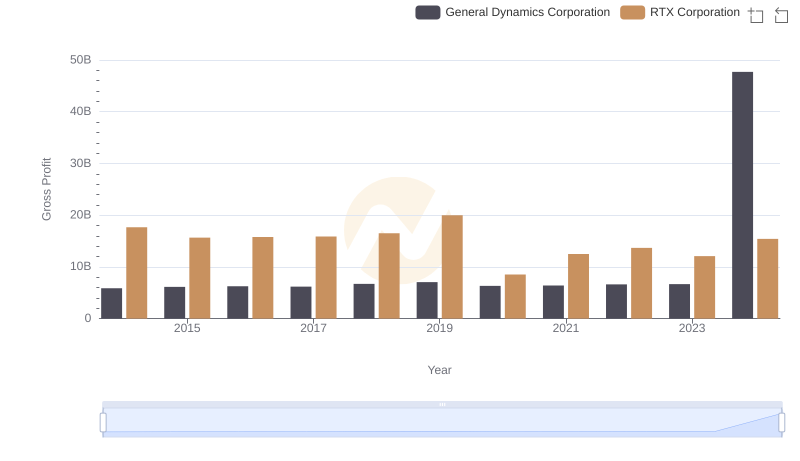Toggle General Dynamics Corporation legend swatch
800x461 pixels.
pos(428,12)
